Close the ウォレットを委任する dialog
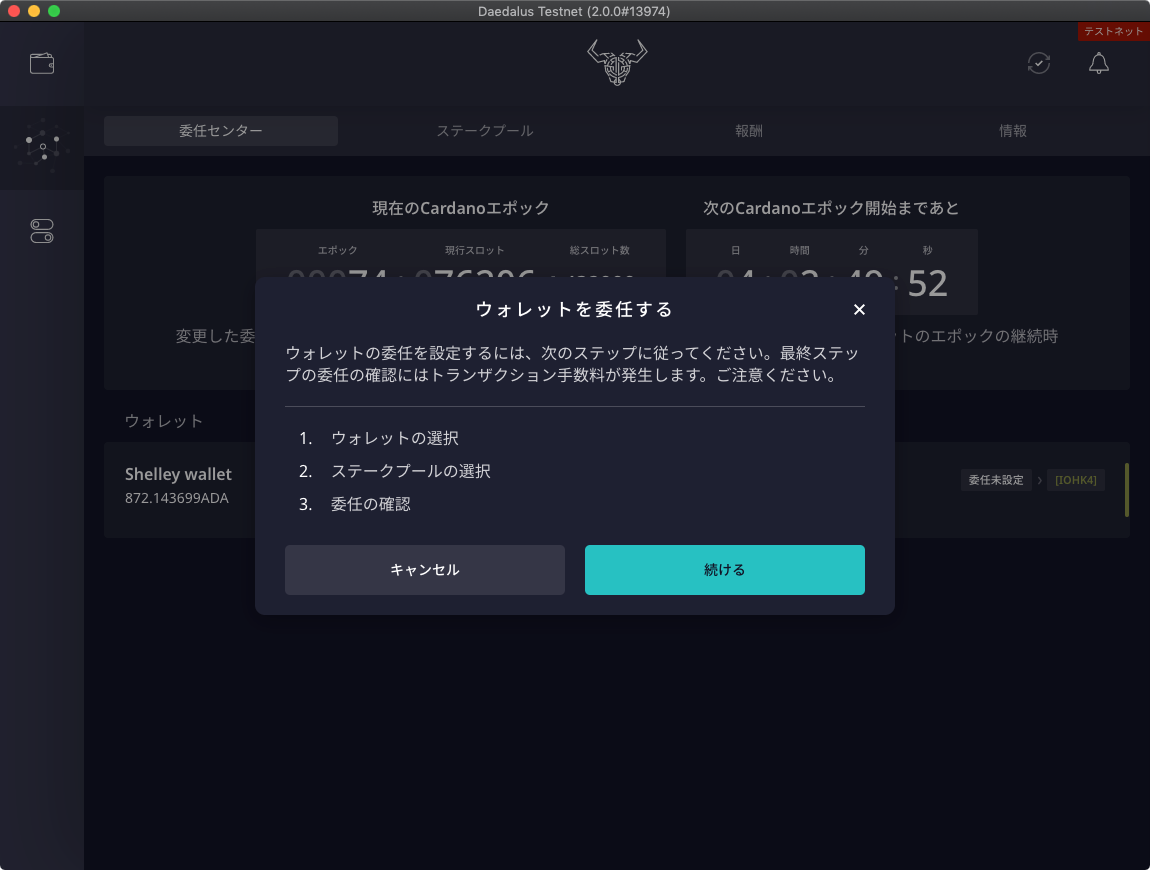Image resolution: width=1150 pixels, height=870 pixels. (x=860, y=310)
